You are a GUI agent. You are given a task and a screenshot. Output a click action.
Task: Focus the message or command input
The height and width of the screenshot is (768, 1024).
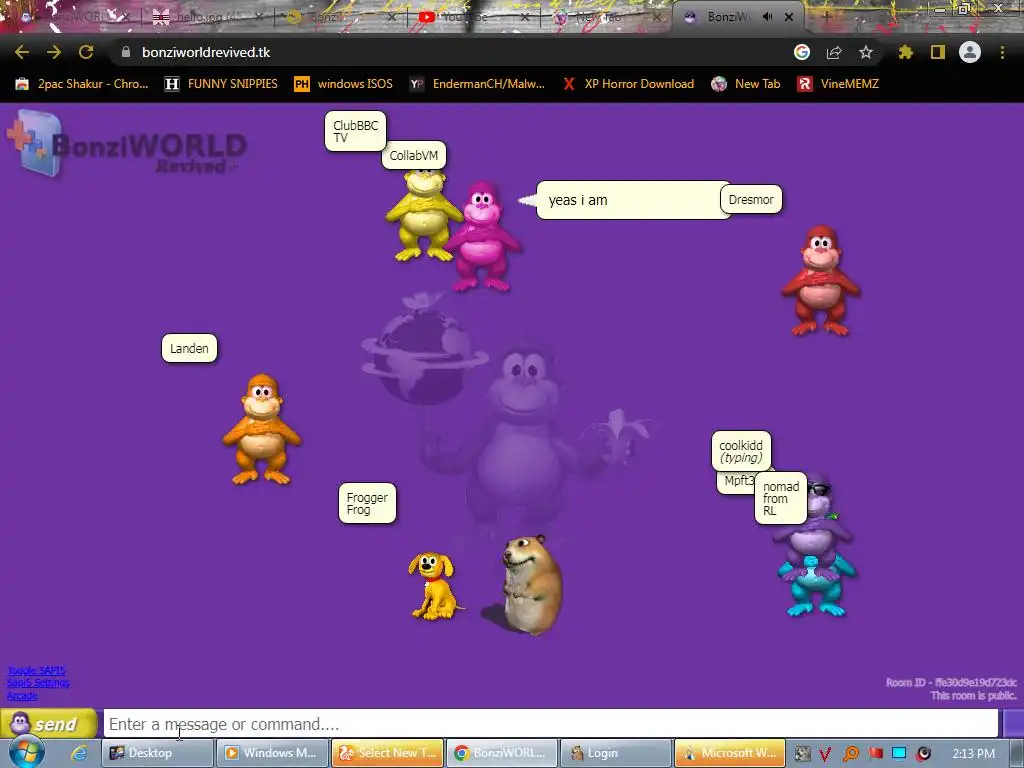pyautogui.click(x=551, y=724)
